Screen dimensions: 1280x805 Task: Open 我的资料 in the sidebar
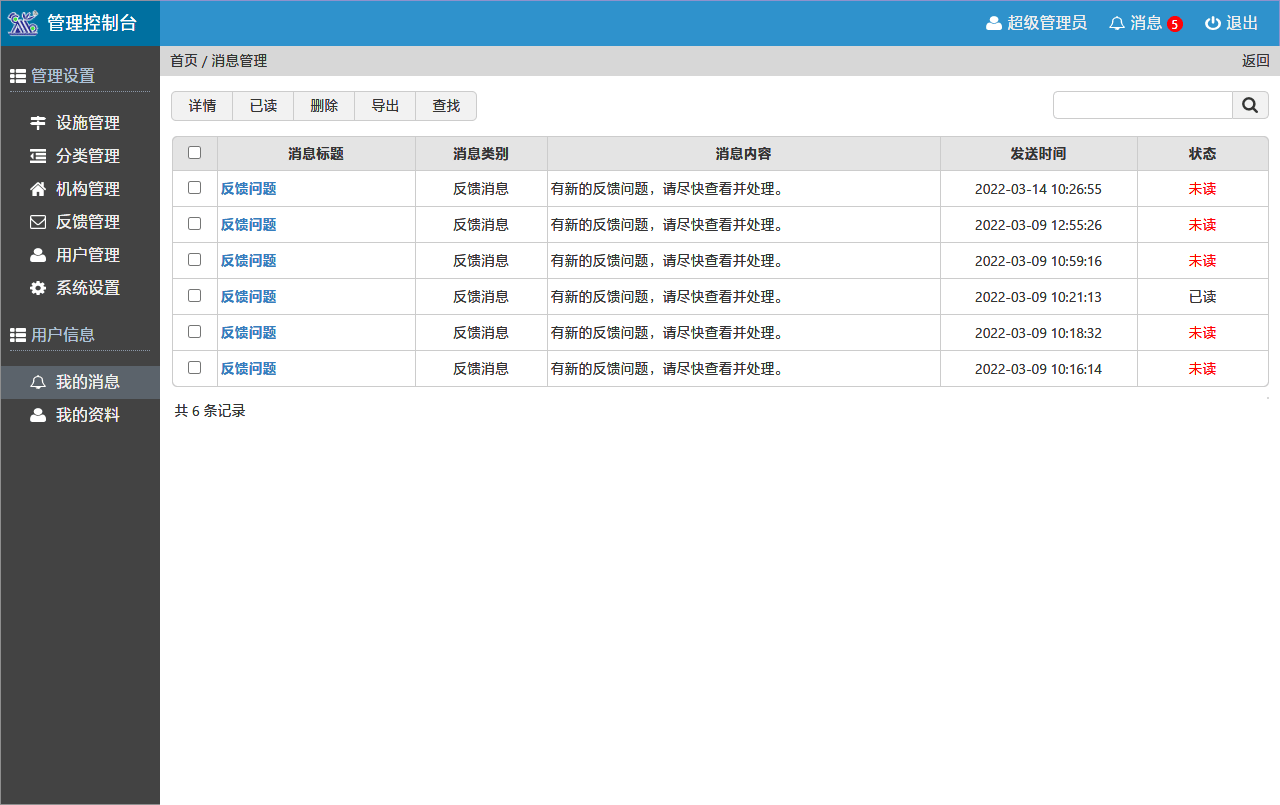(x=87, y=415)
